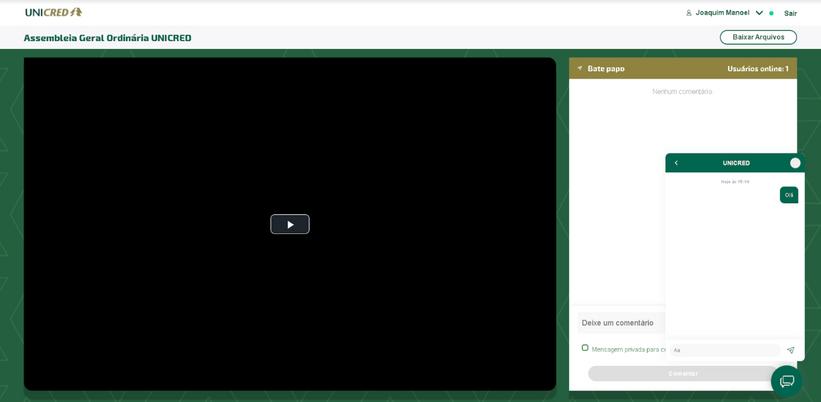
Task: Click the round avatar in chat popup header
Action: tap(795, 163)
